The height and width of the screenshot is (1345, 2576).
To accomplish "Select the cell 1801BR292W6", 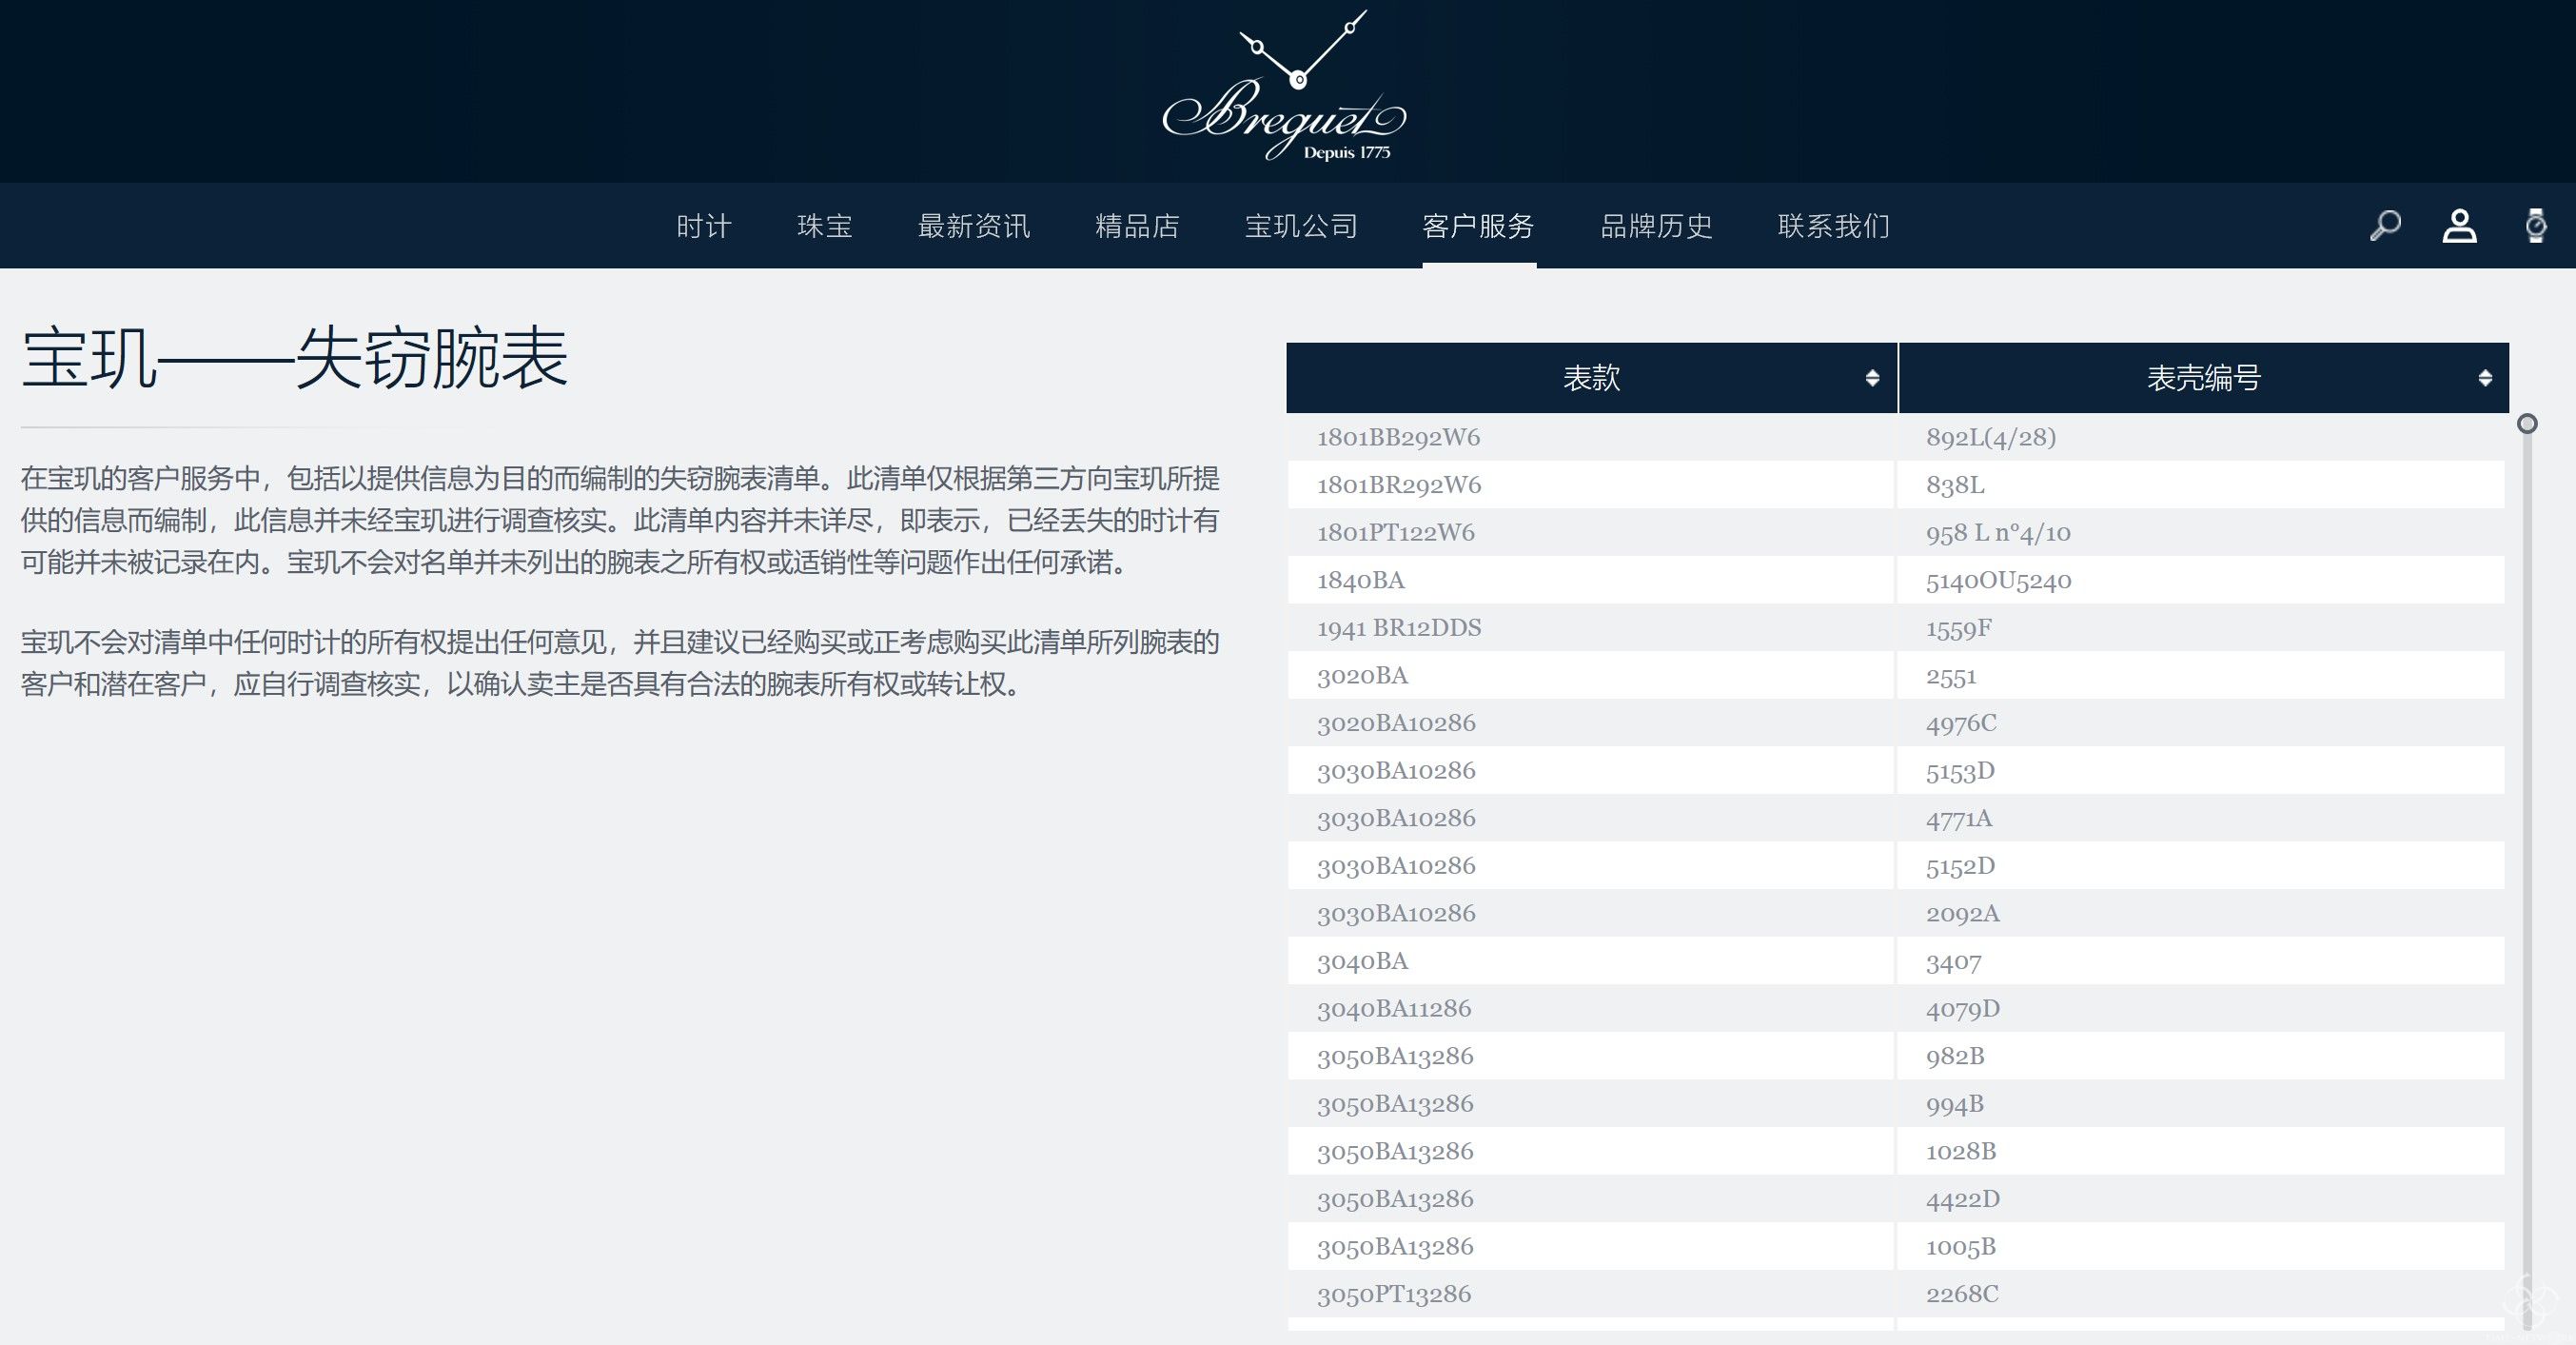I will pos(1591,485).
